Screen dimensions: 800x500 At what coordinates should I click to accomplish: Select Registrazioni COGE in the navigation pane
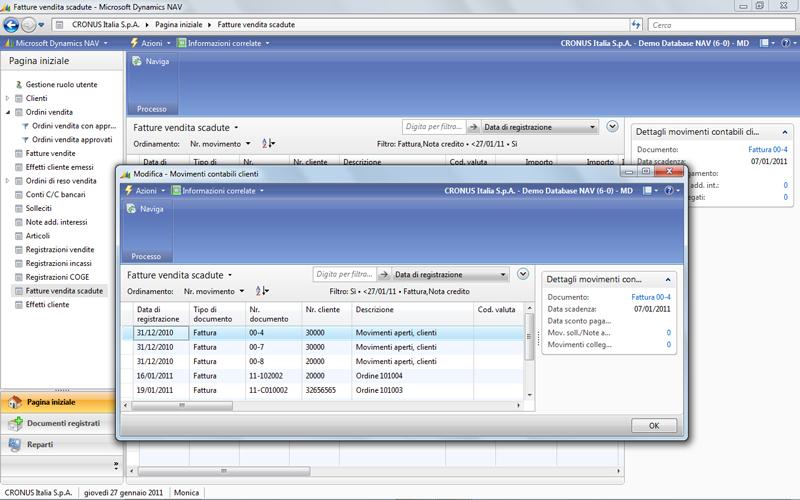[59, 276]
